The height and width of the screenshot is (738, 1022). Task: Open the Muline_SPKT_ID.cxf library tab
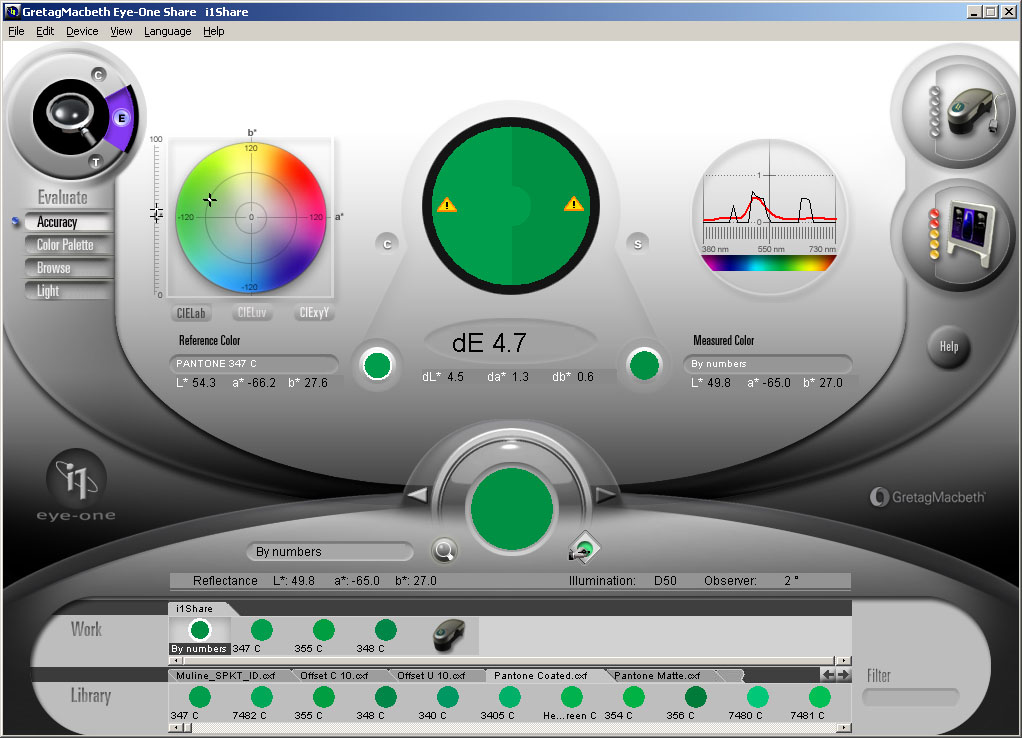pyautogui.click(x=226, y=675)
